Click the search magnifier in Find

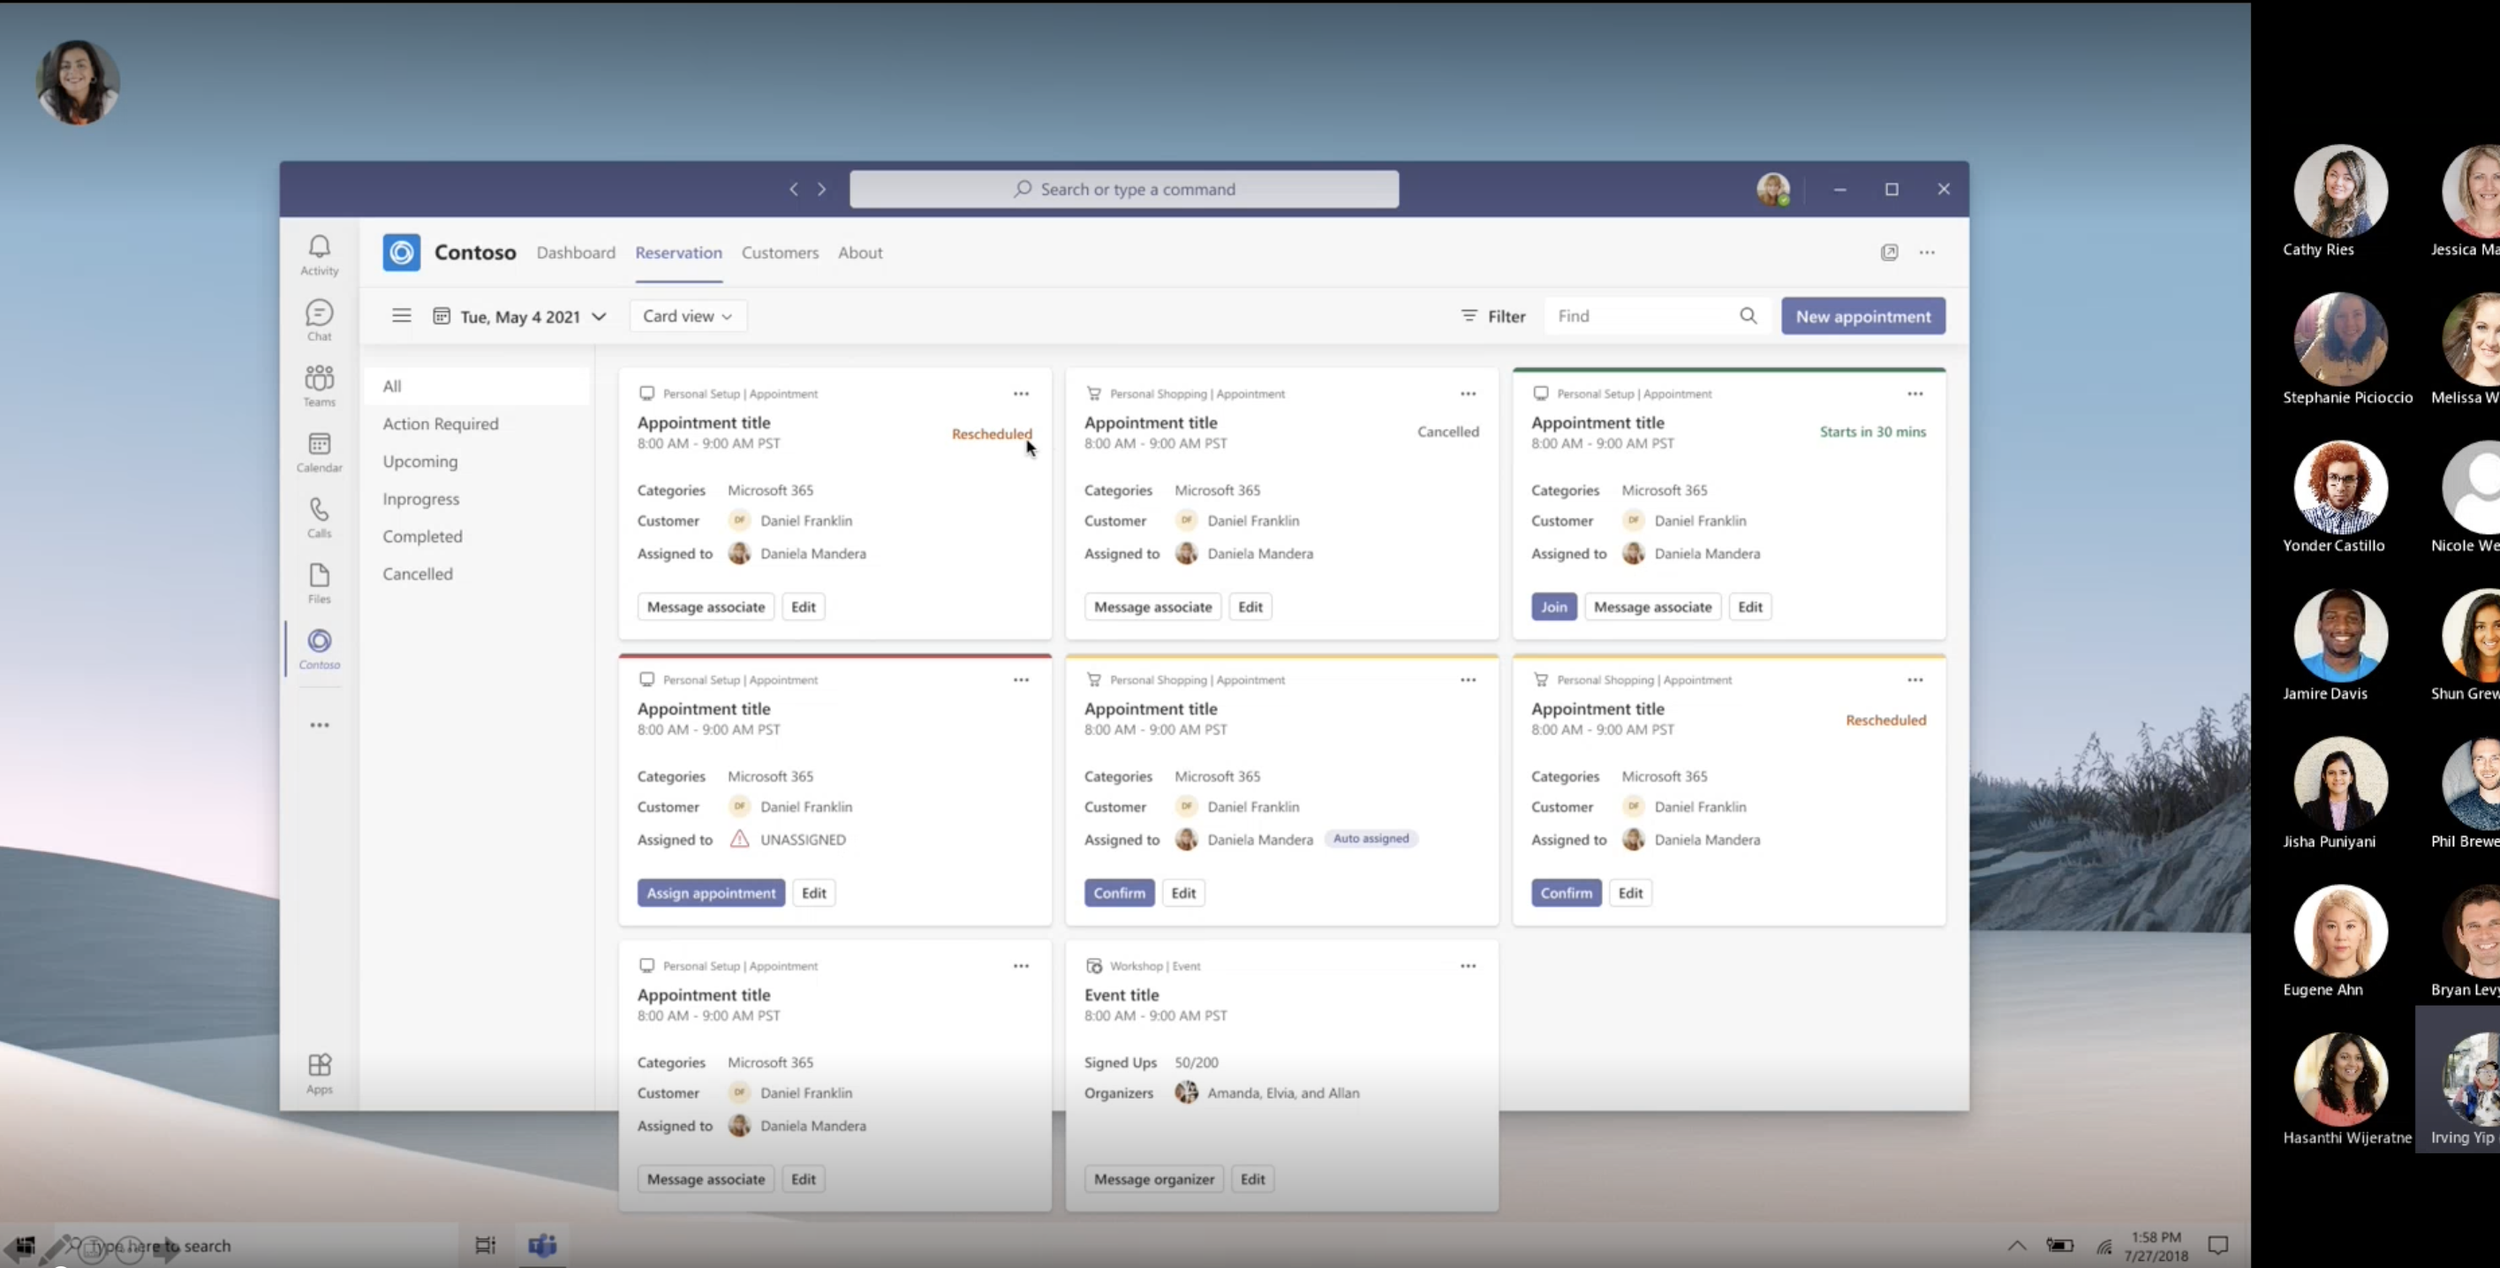click(1747, 316)
